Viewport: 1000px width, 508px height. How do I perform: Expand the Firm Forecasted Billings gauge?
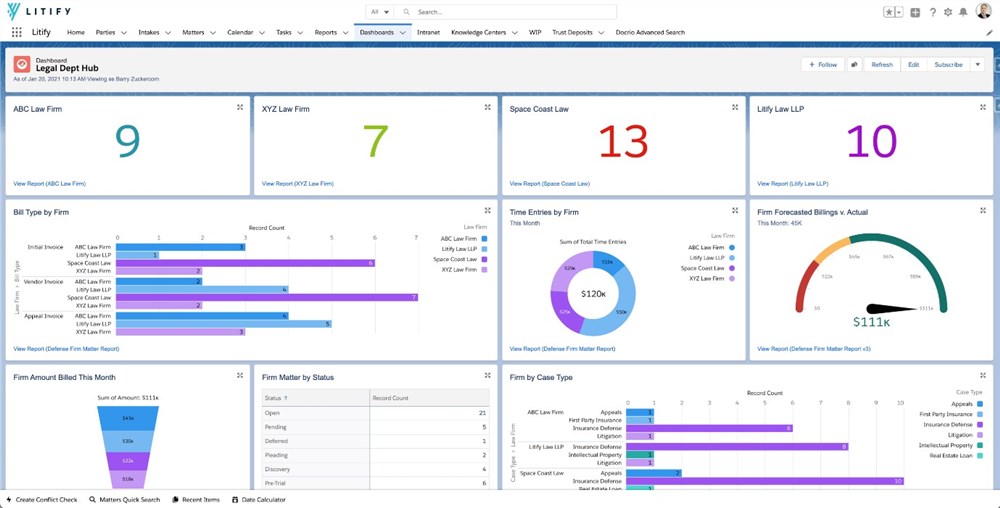coord(983,210)
